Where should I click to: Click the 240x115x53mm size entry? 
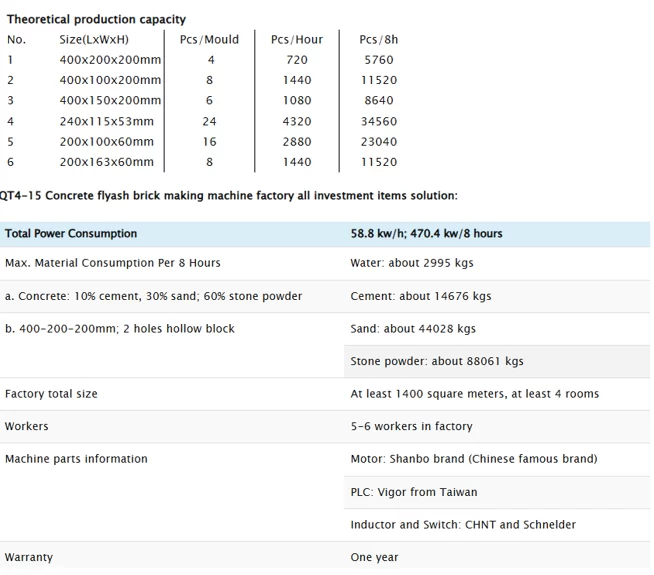pyautogui.click(x=107, y=121)
